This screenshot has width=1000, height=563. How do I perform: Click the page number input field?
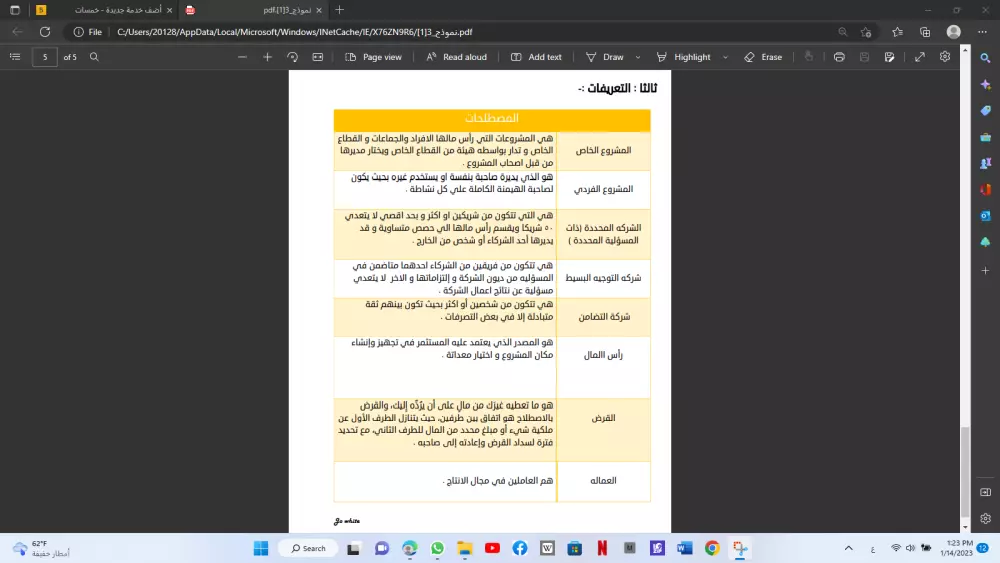[45, 57]
